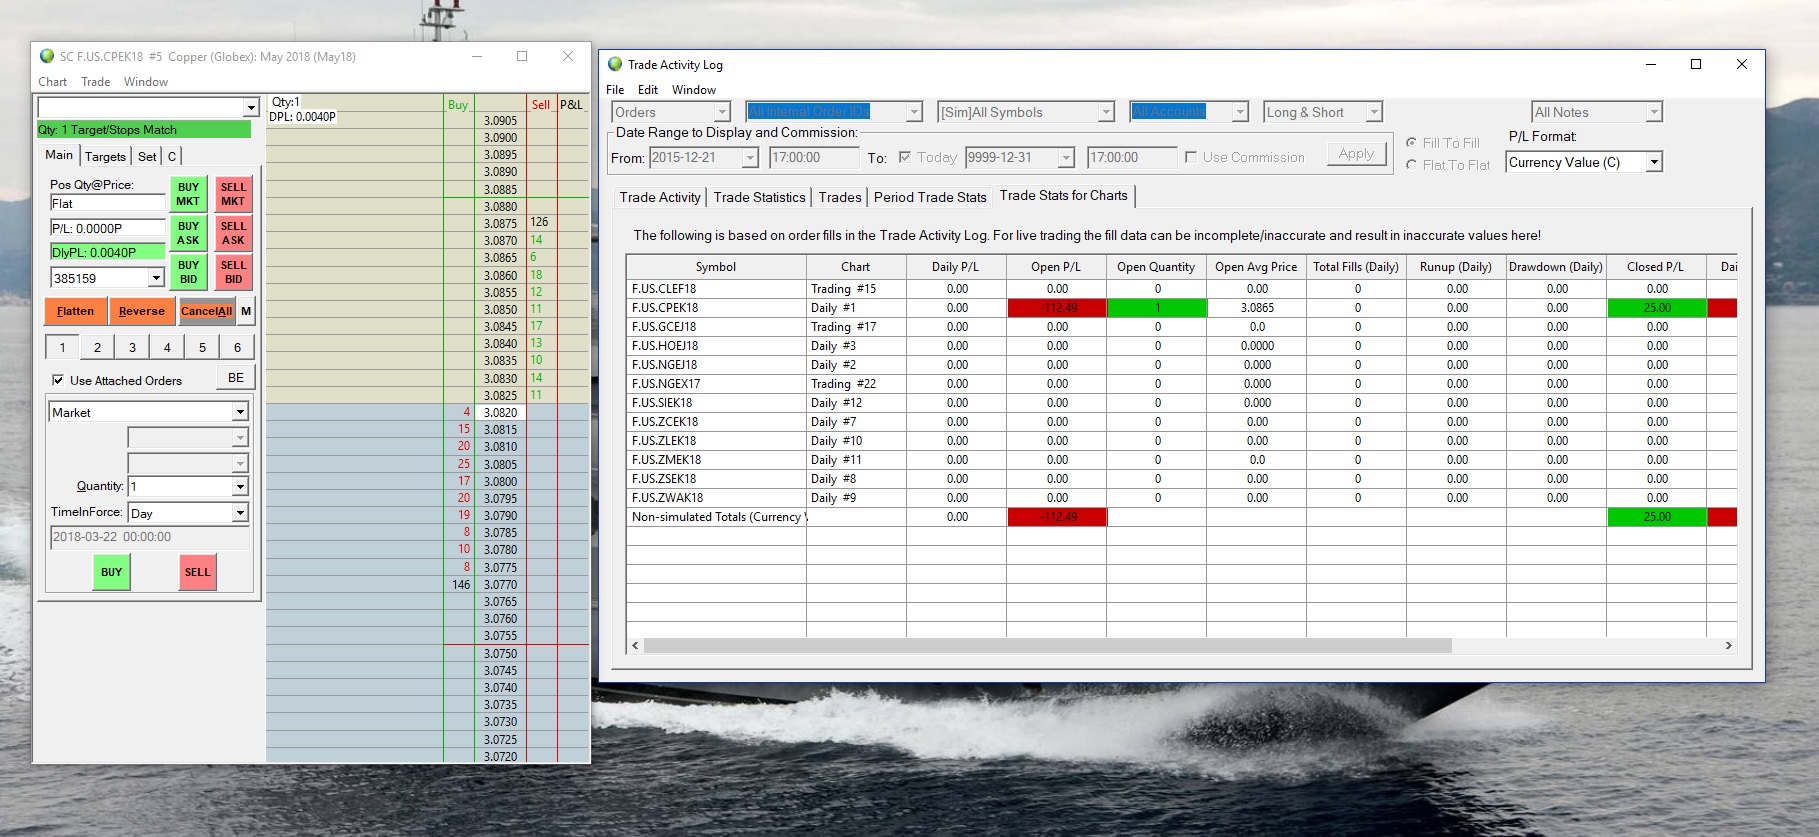Click the Apply date range button
This screenshot has height=837, width=1819.
tap(1356, 154)
